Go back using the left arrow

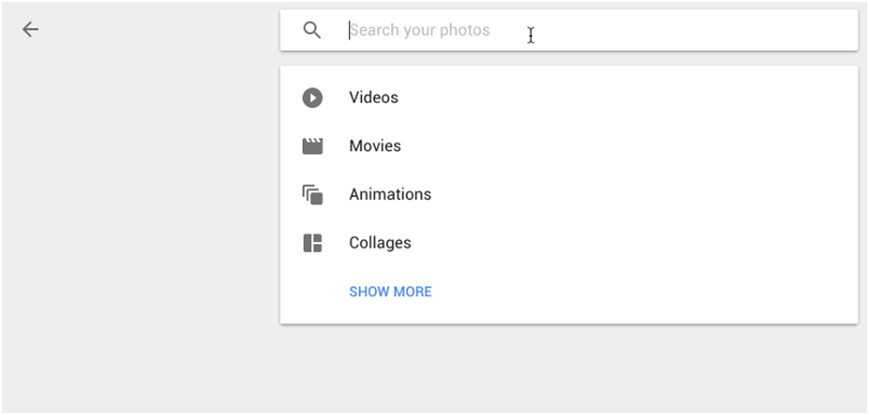[x=31, y=30]
